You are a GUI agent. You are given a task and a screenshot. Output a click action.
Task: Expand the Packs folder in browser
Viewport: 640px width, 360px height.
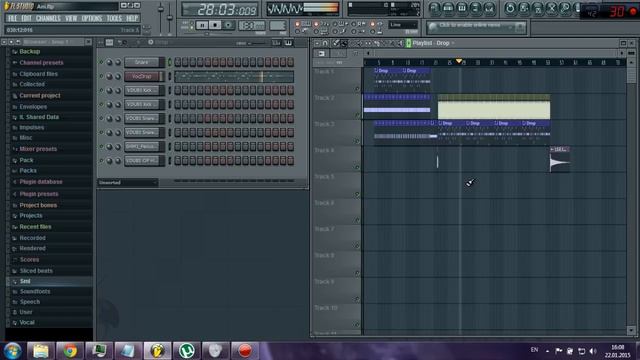pyautogui.click(x=28, y=171)
